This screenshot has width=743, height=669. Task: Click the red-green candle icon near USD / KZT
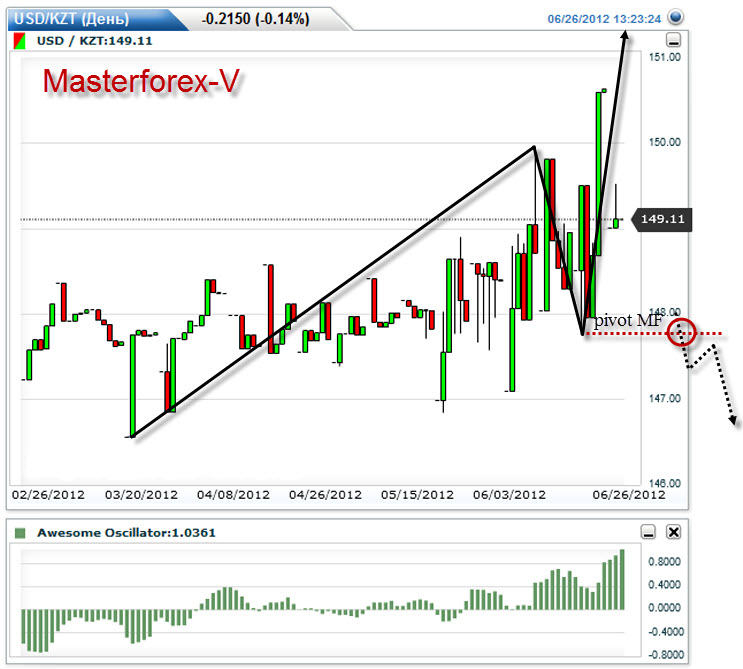tap(19, 42)
